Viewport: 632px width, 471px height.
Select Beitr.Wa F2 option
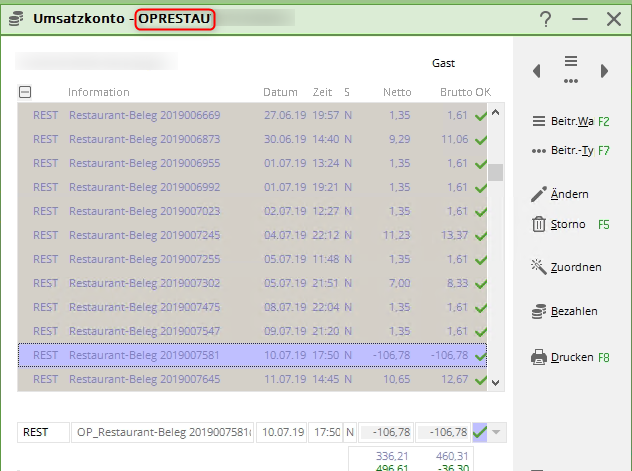[x=571, y=121]
